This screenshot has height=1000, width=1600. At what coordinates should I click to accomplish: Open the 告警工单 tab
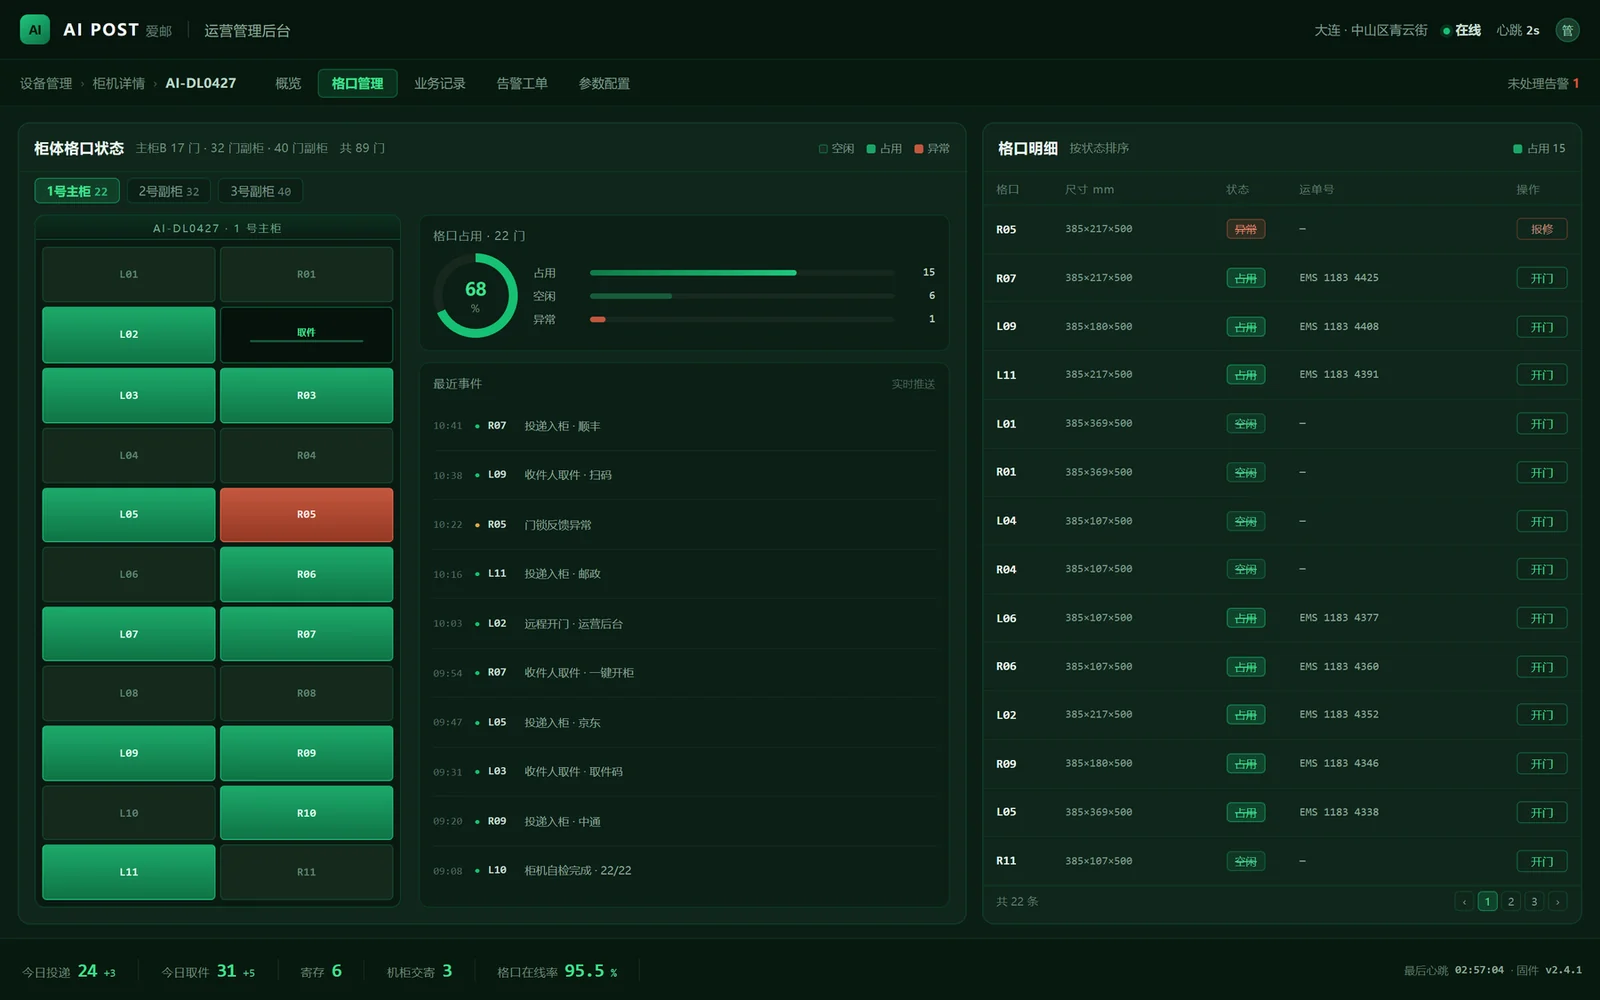[522, 83]
